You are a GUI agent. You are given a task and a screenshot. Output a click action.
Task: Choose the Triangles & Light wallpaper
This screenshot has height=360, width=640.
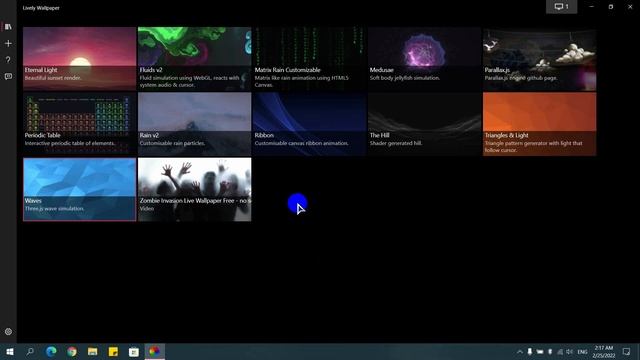540,124
